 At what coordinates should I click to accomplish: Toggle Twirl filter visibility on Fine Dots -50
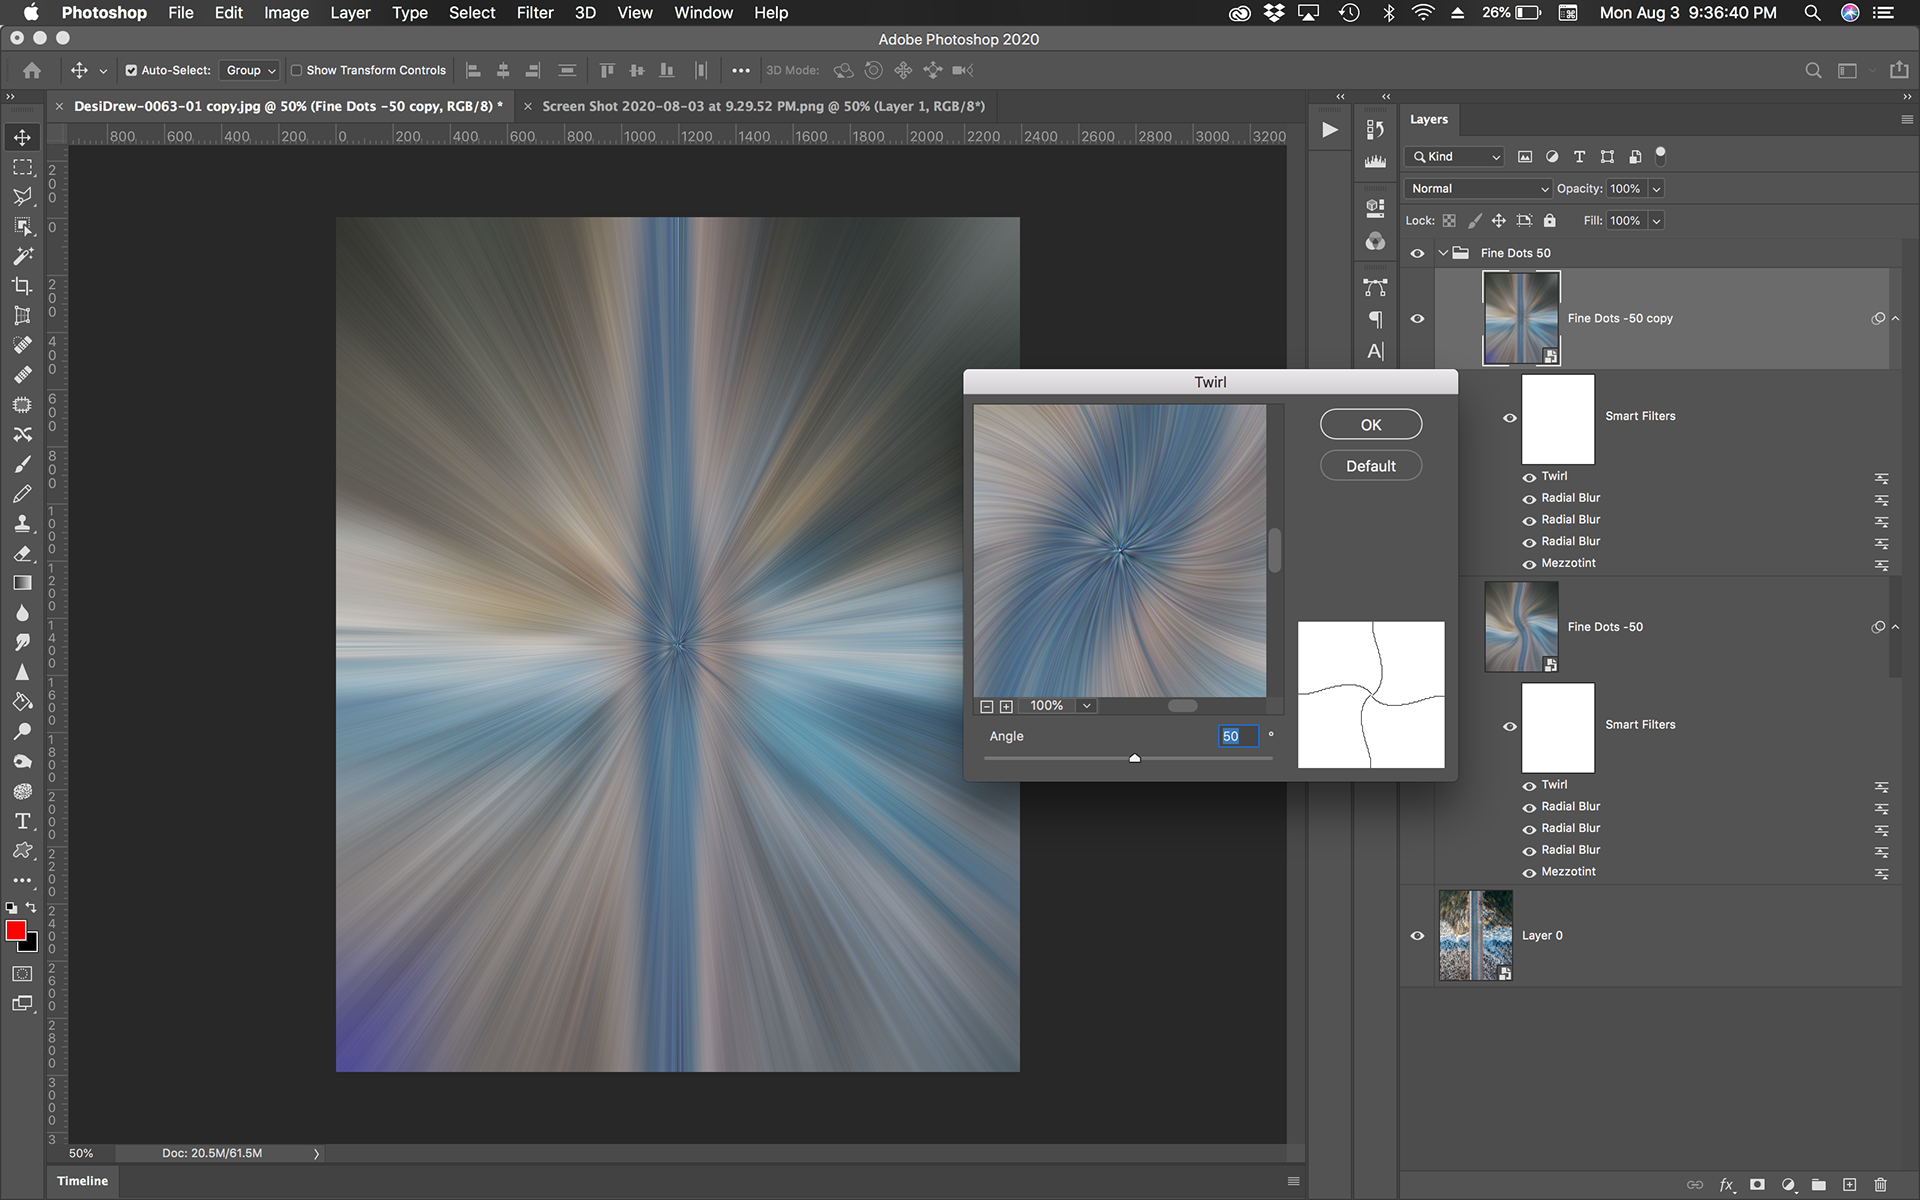1529,786
